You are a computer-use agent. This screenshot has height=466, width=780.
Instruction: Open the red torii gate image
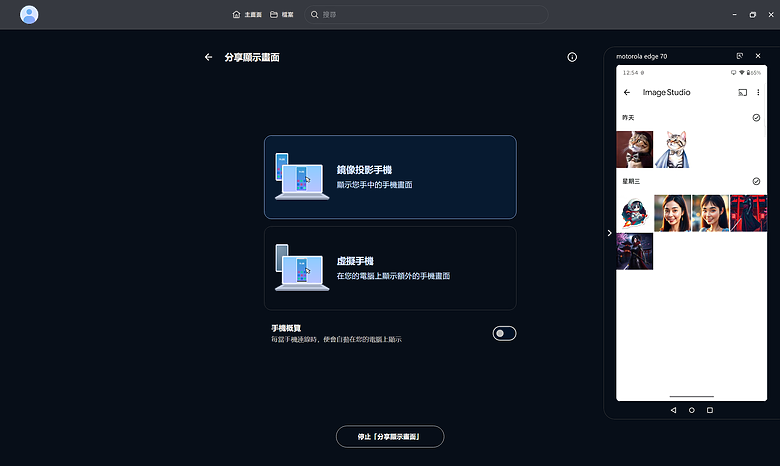pos(749,213)
